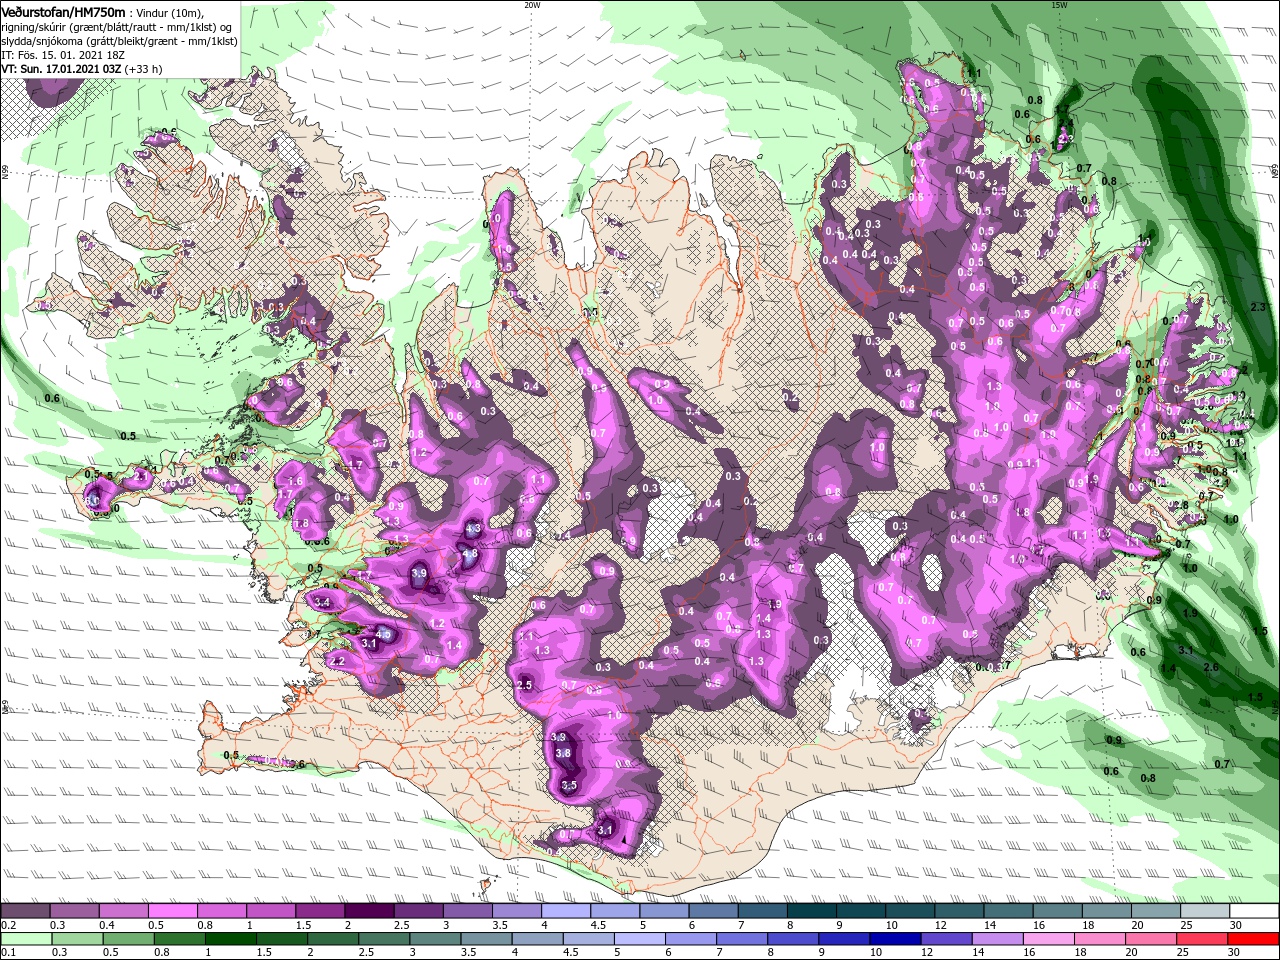The image size is (1280, 960).
Task: Click the bright pink 0.5 swatch on snow scale
Action: coord(173,911)
